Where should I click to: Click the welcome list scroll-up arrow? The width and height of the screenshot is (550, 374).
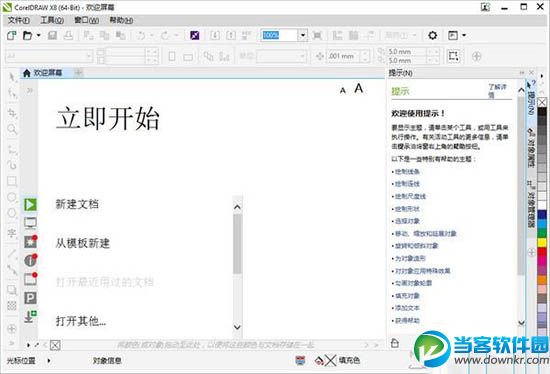(237, 207)
